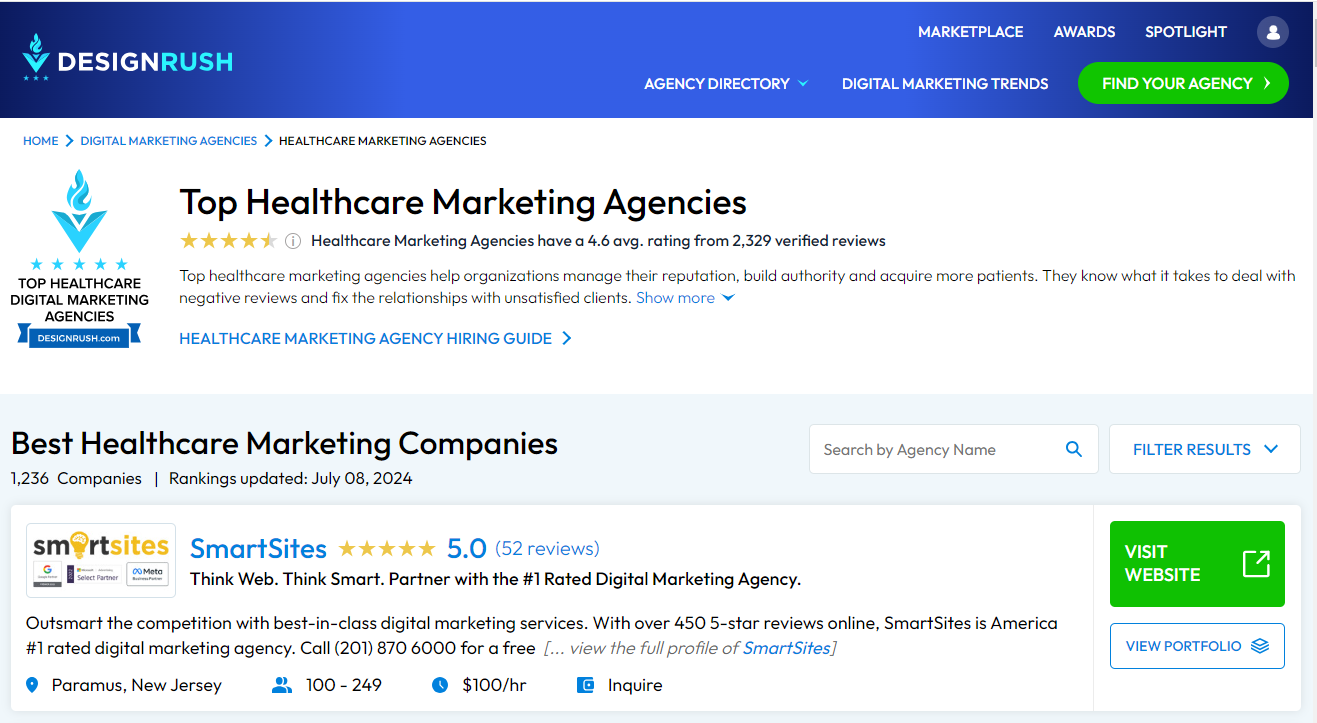Click the team size people icon
This screenshot has height=723, width=1317.
(282, 685)
